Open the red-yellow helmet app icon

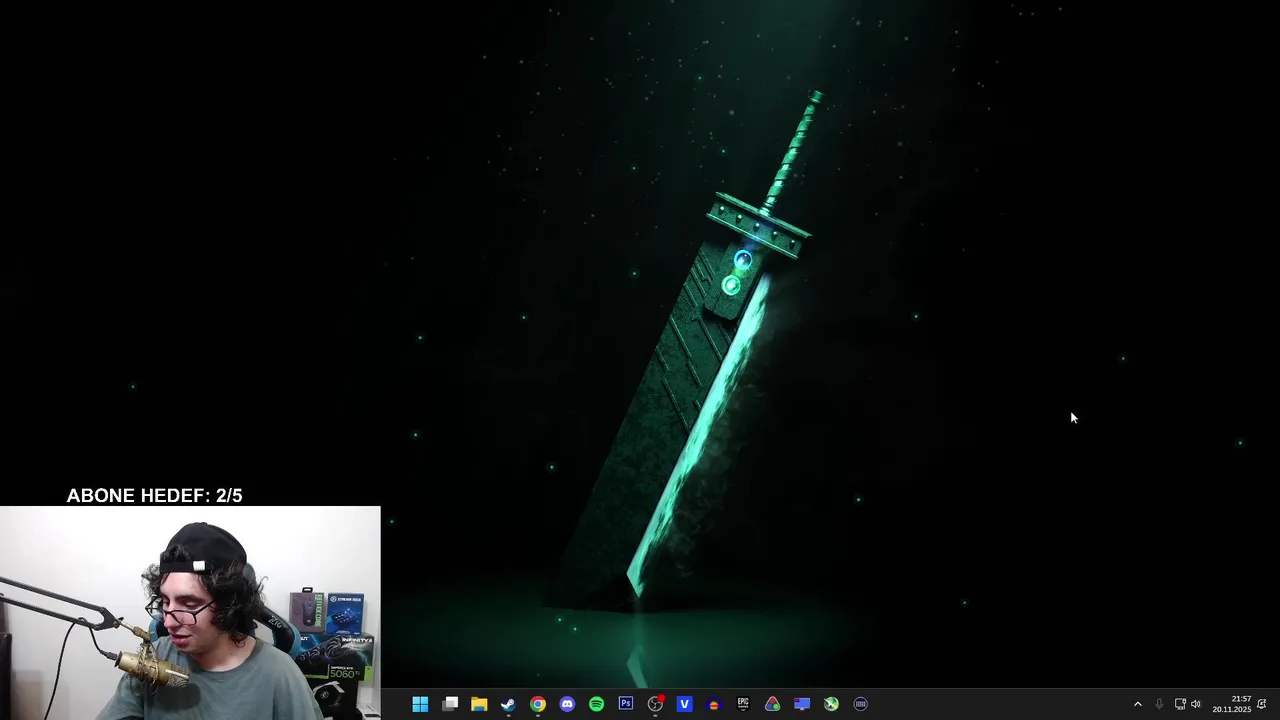[713, 704]
